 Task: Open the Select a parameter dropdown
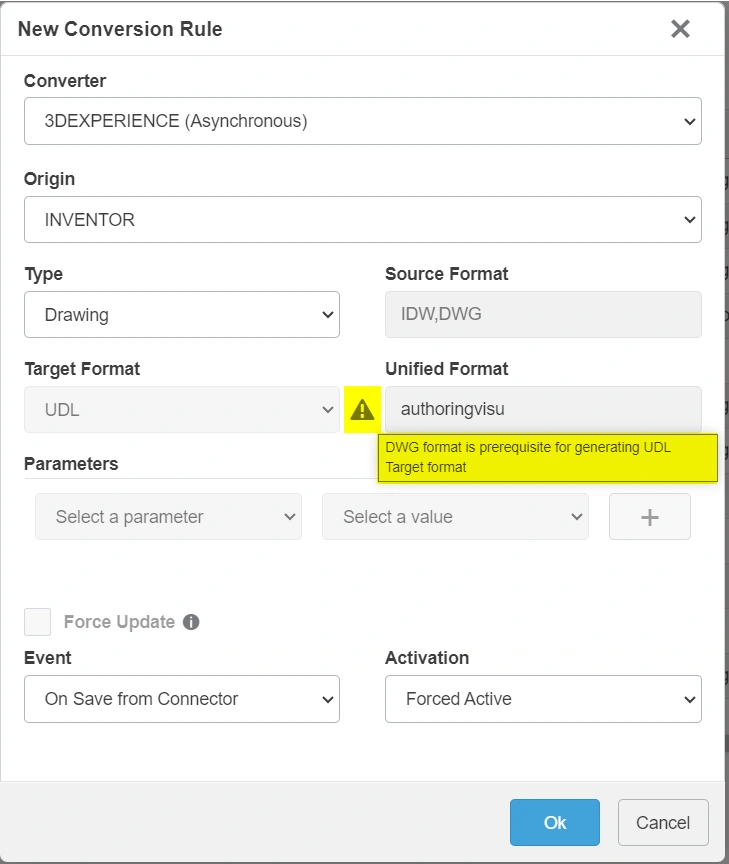coord(168,517)
